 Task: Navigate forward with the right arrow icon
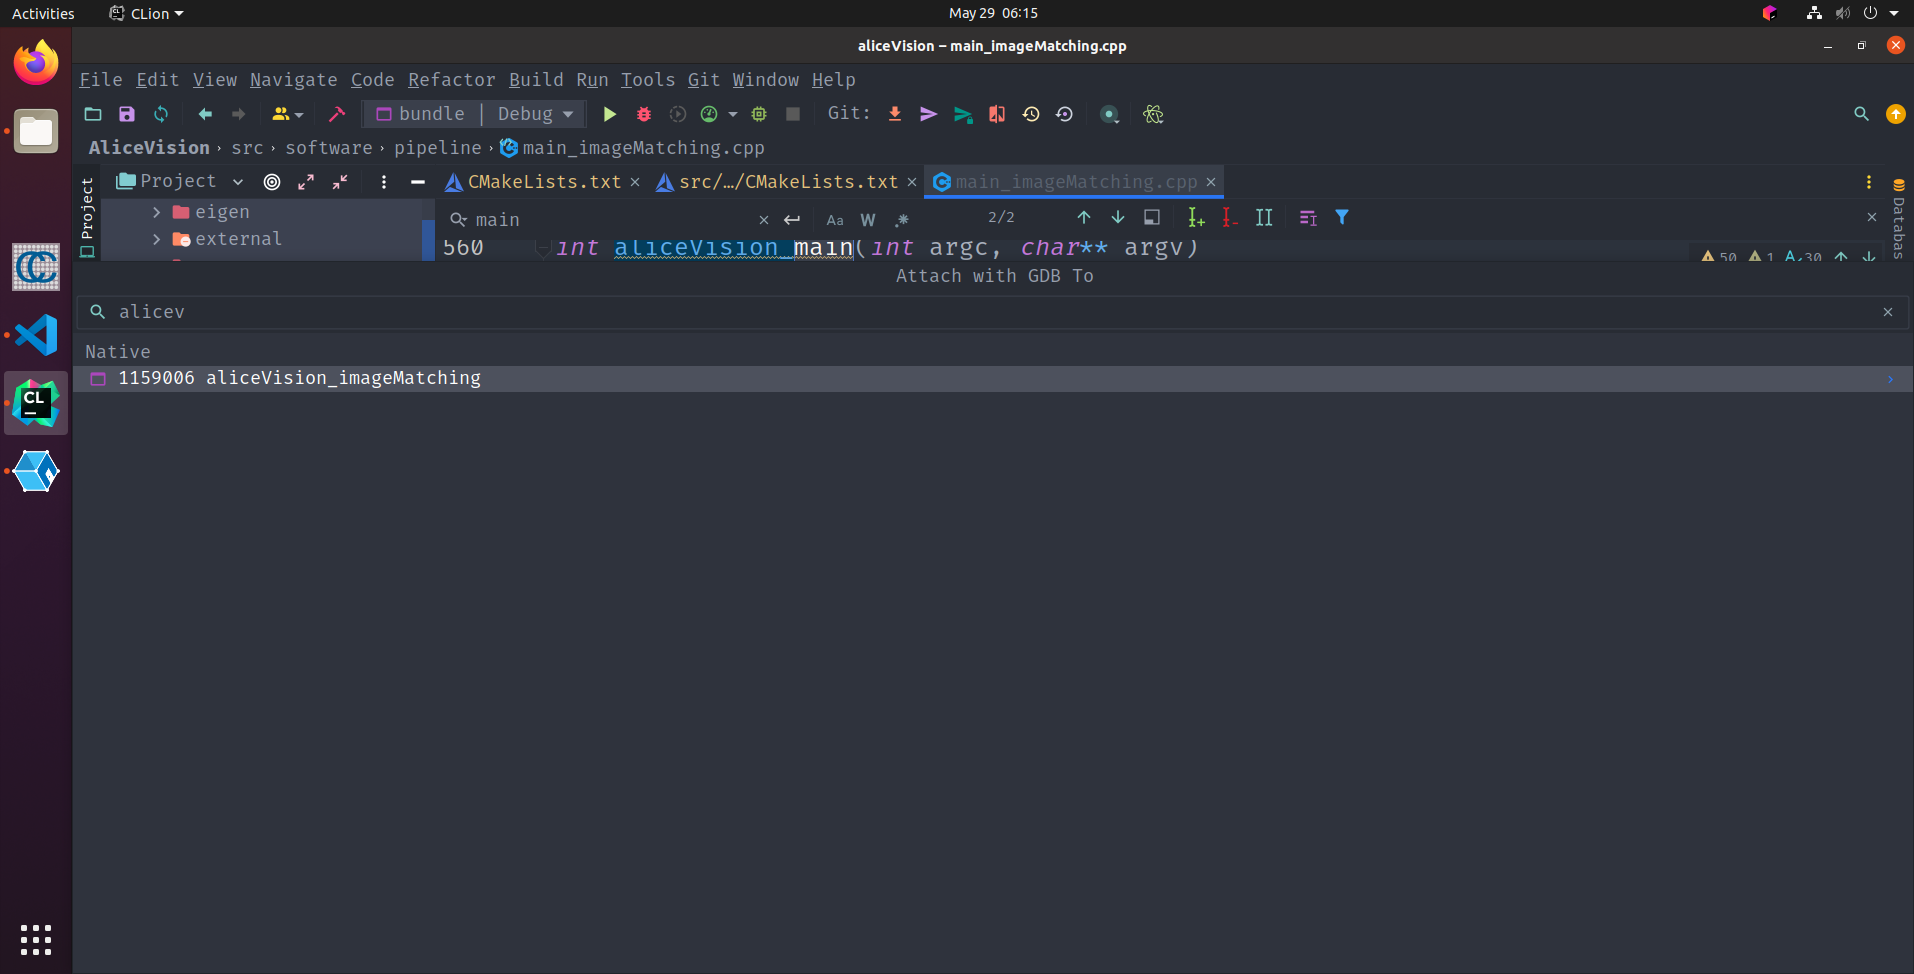click(238, 114)
